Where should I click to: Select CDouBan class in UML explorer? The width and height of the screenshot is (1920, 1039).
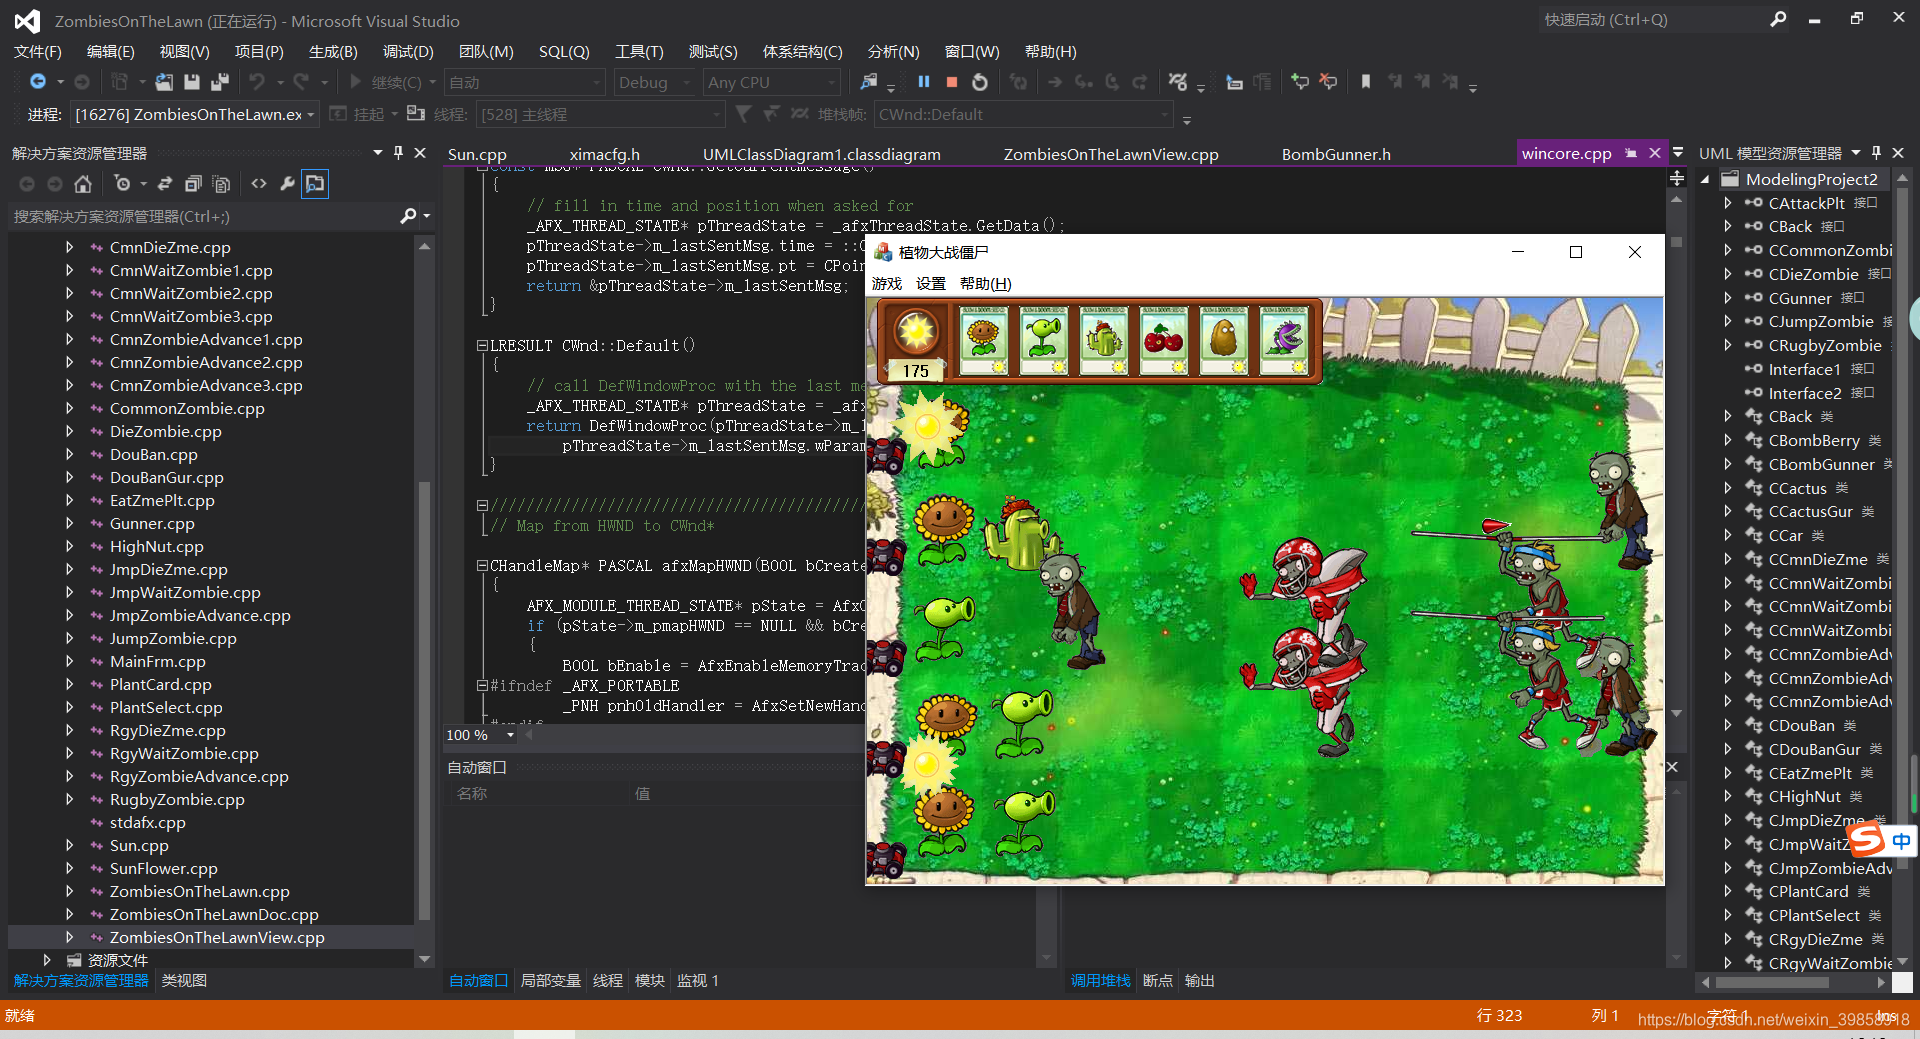click(1801, 726)
